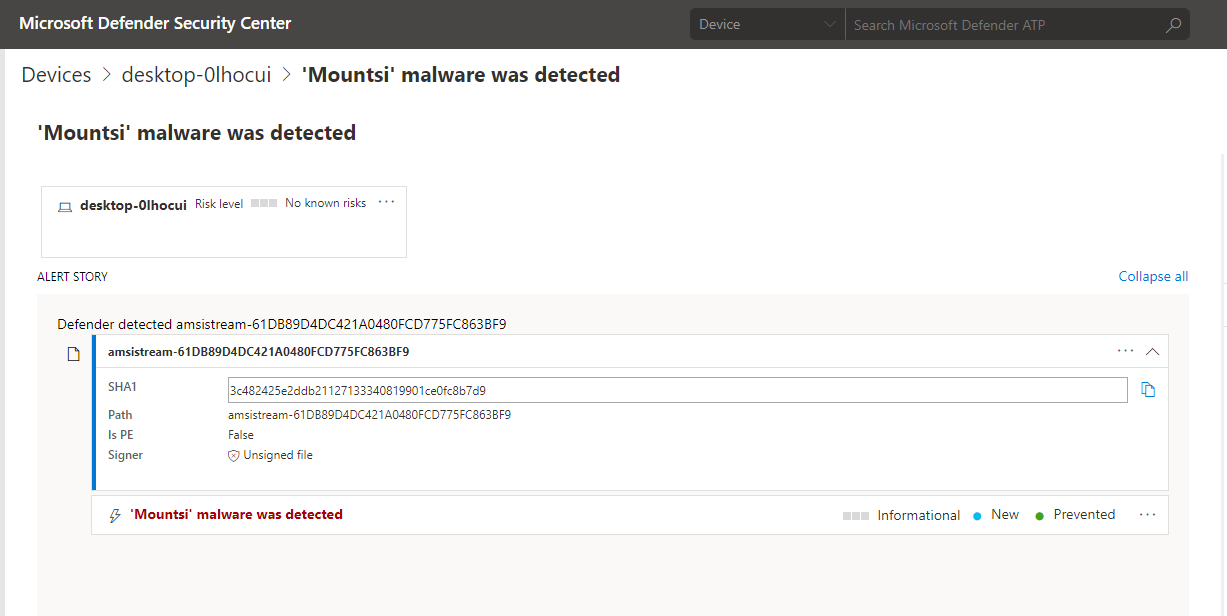Click the search magnifier in the top bar
1227x616 pixels.
1173,23
